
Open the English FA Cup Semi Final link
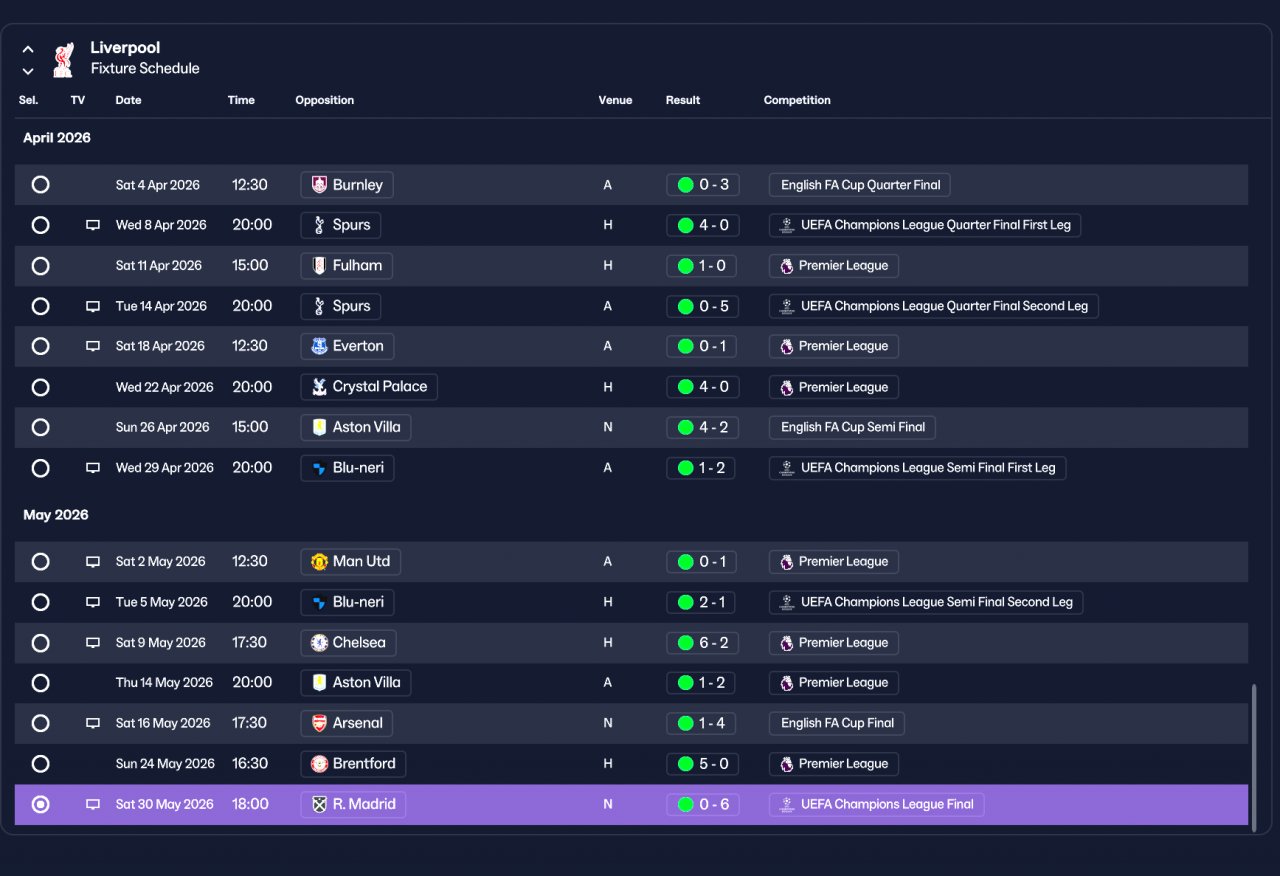coord(852,427)
